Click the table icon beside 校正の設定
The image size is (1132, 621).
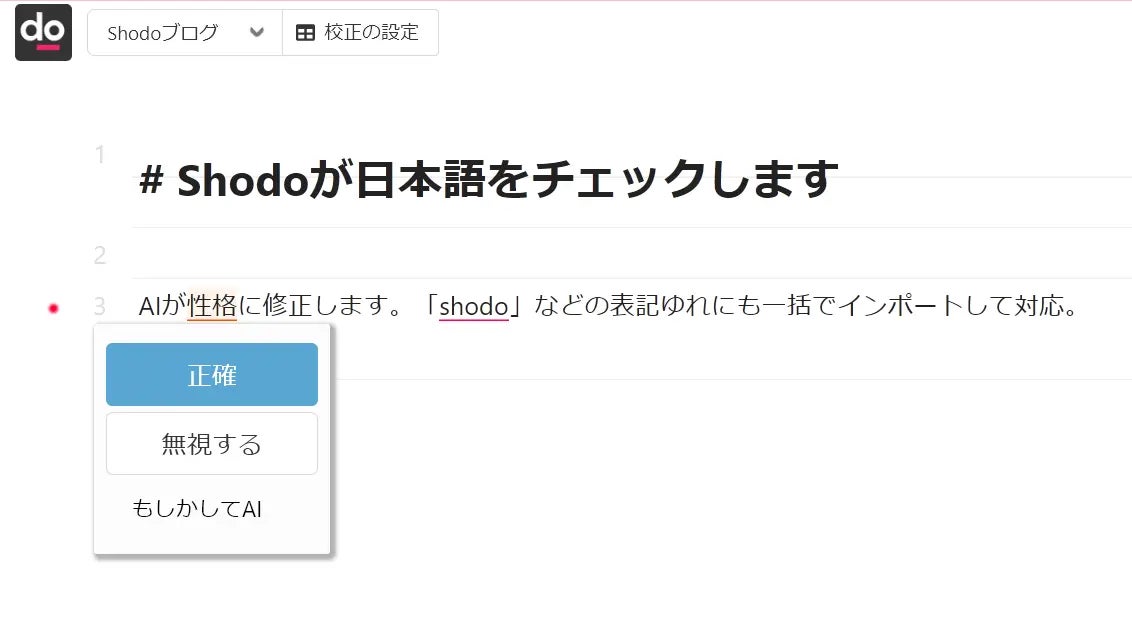[305, 32]
